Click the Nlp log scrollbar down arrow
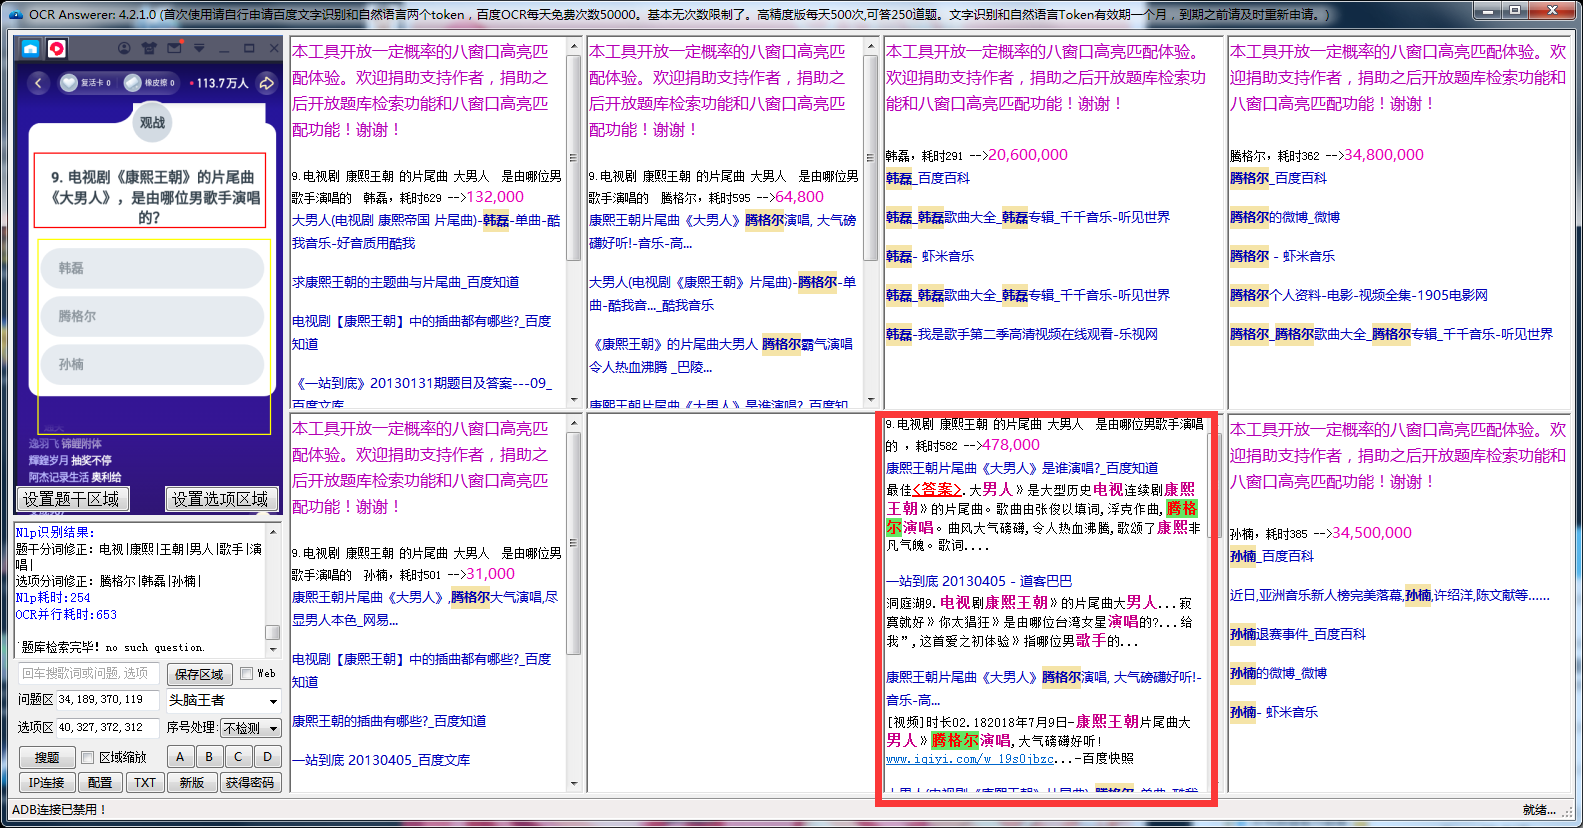Screen dimensions: 1583x828 272,648
